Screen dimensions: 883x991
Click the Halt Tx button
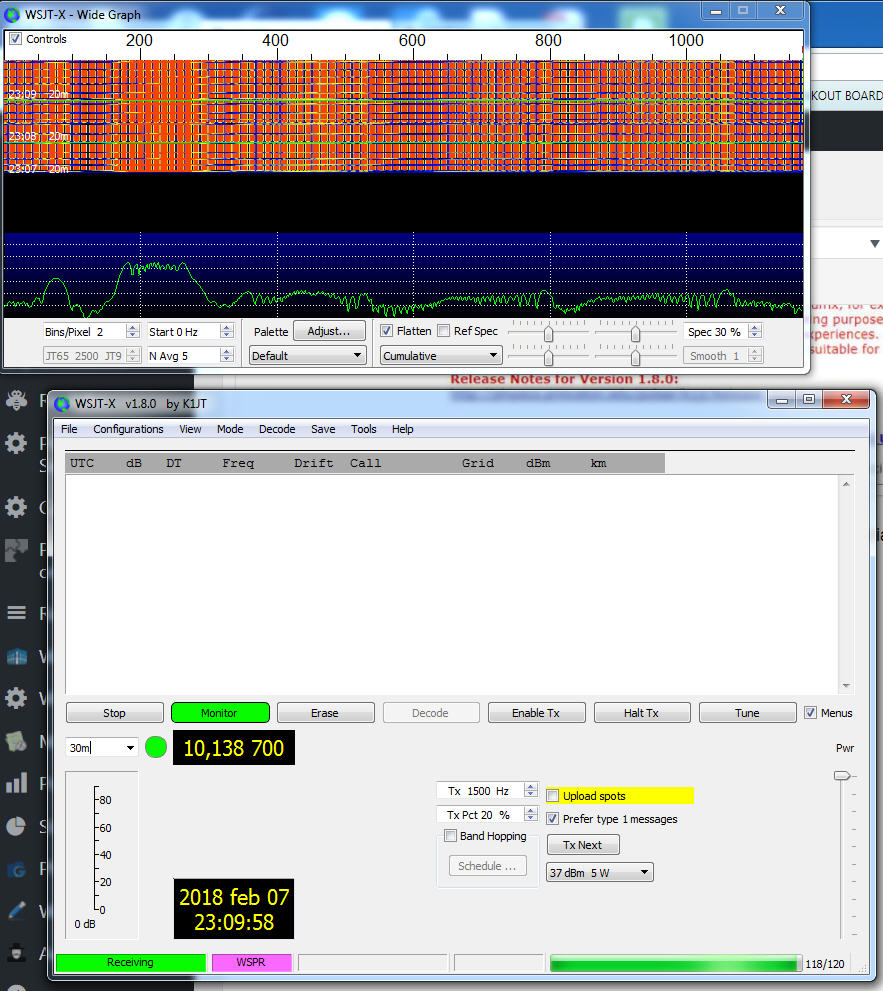tap(642, 713)
